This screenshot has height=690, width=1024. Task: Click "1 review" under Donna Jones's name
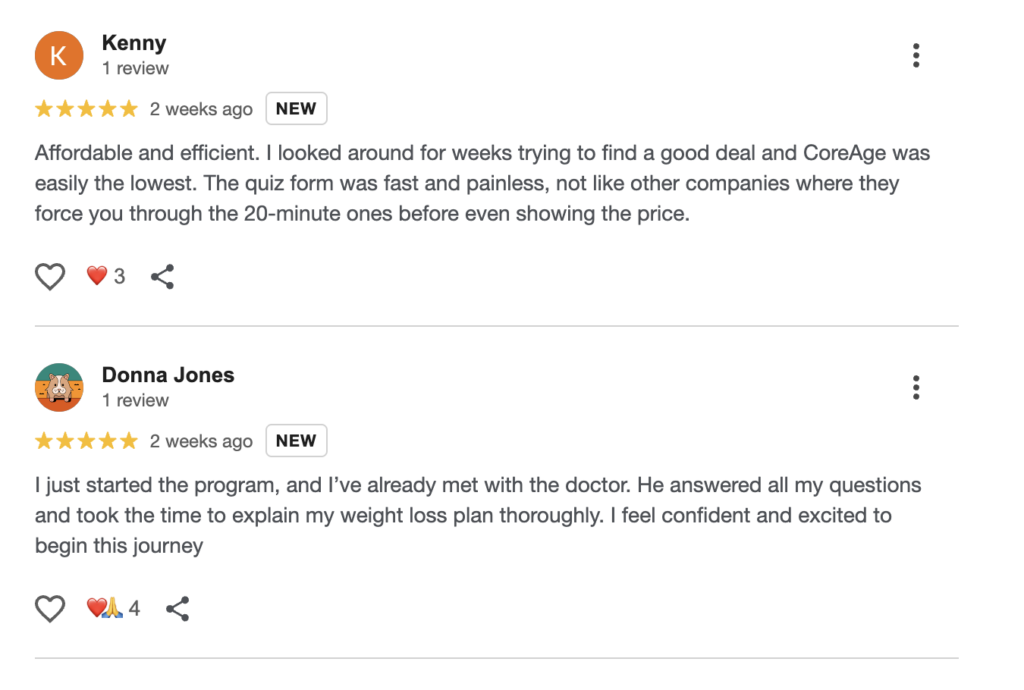(135, 401)
